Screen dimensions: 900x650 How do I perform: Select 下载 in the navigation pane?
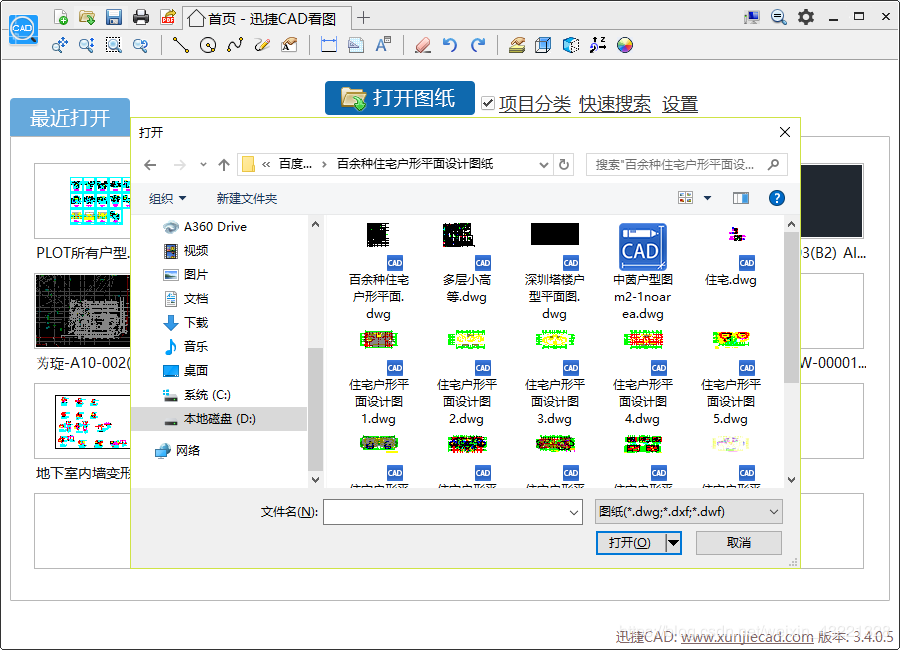(186, 323)
